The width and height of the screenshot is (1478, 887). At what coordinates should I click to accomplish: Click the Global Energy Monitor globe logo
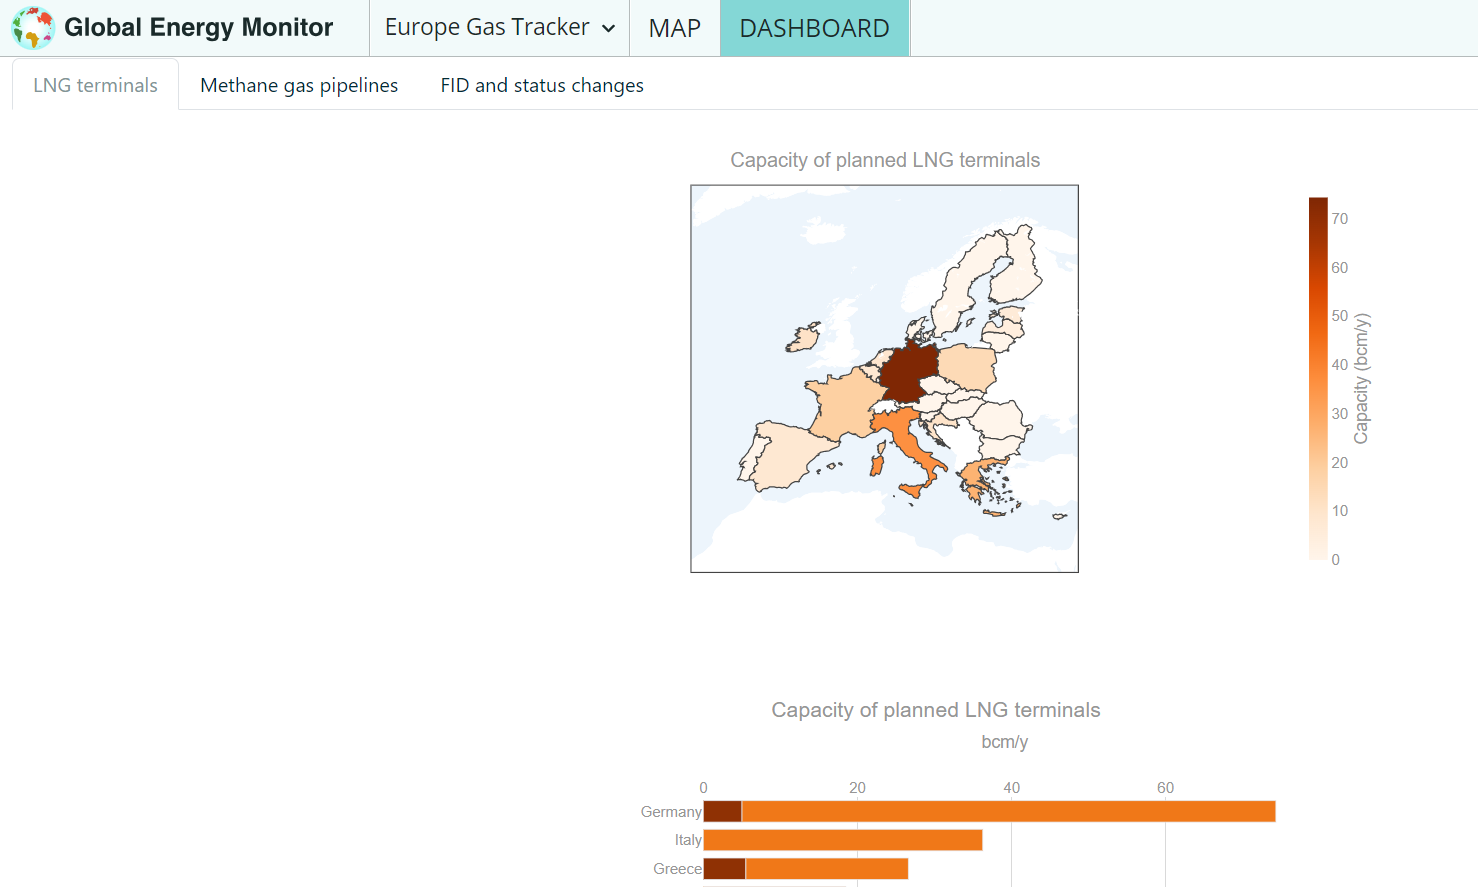(33, 28)
